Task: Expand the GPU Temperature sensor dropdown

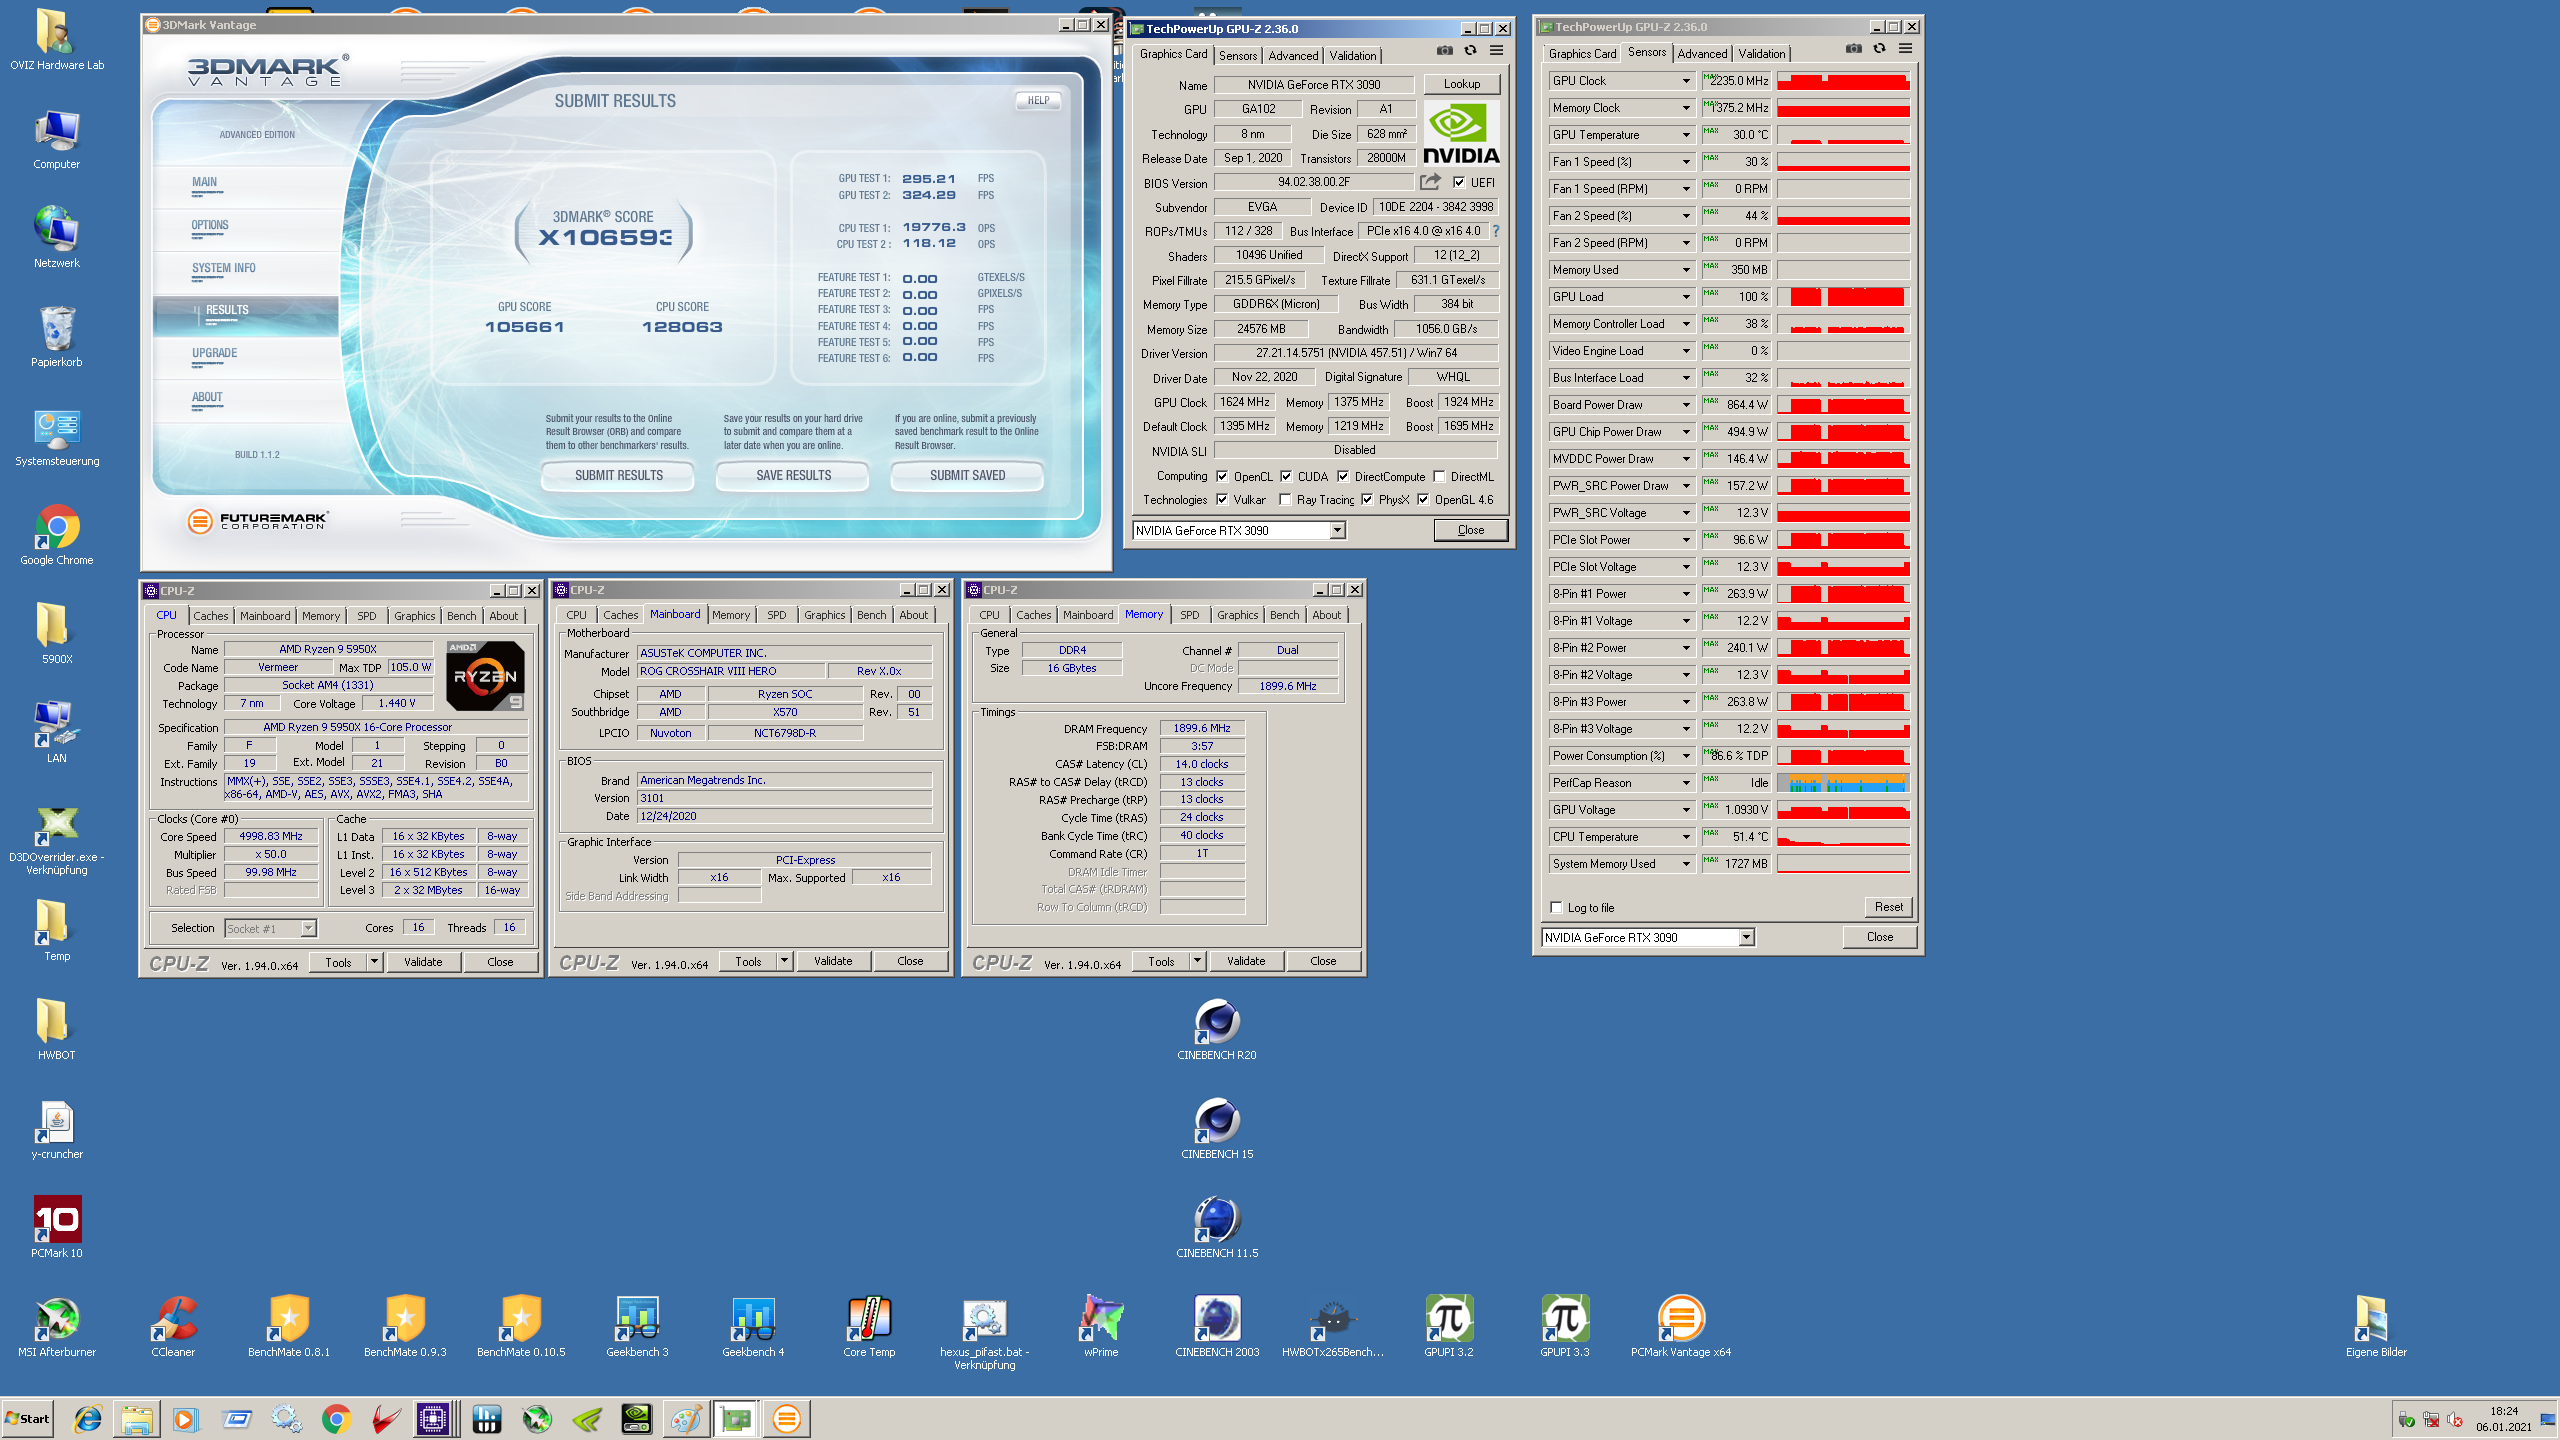Action: click(1685, 135)
